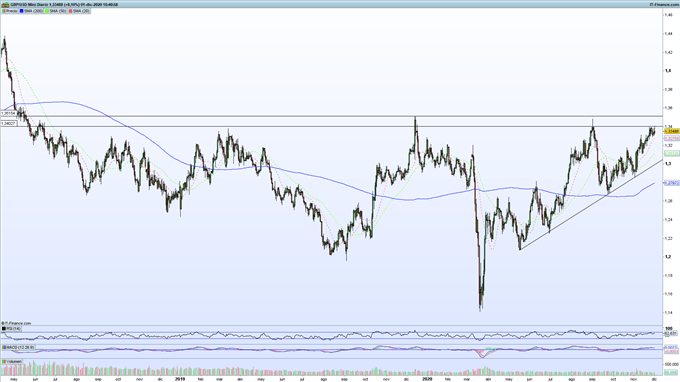Click the IT-Finance.com link at the top right

(663, 4)
